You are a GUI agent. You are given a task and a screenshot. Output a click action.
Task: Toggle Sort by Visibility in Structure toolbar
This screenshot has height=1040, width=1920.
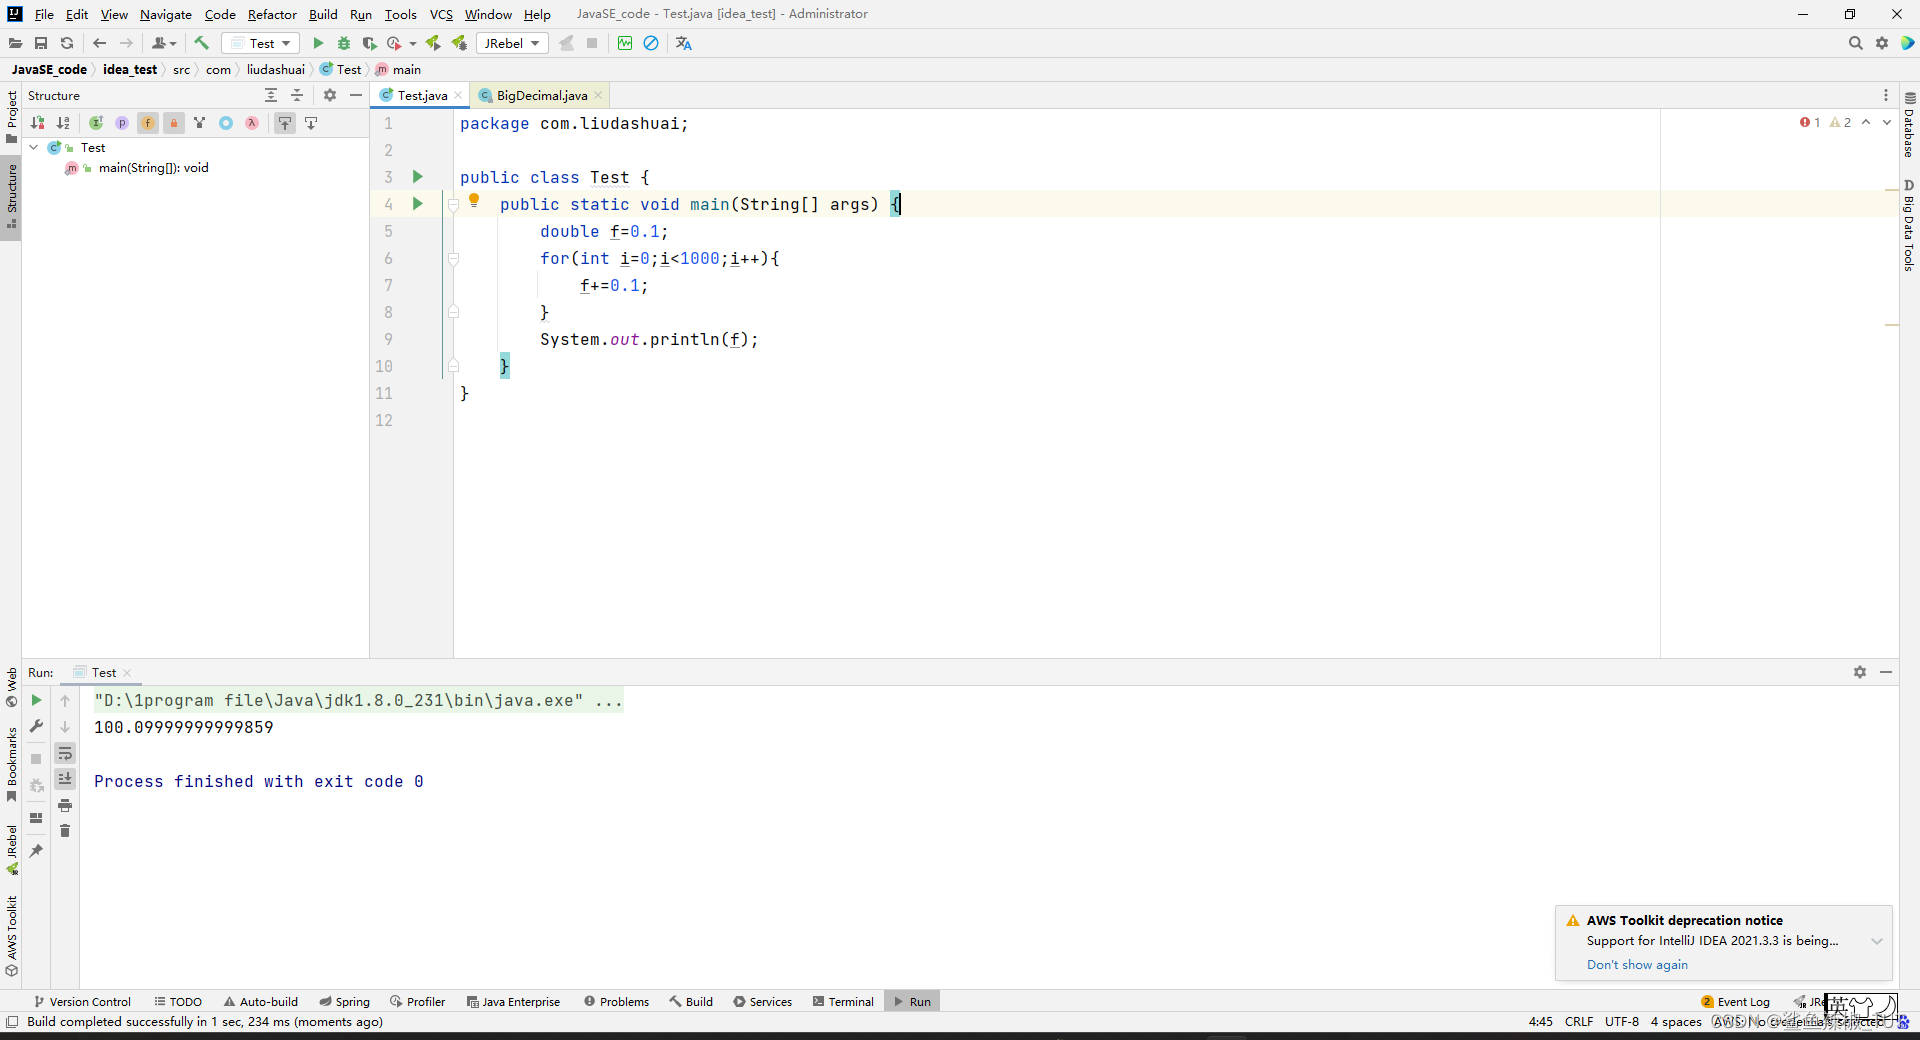(37, 123)
